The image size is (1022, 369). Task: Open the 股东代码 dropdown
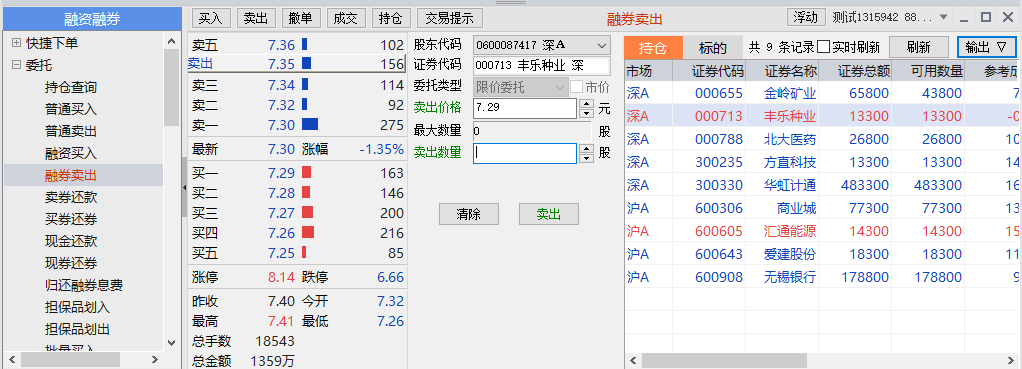pos(542,46)
